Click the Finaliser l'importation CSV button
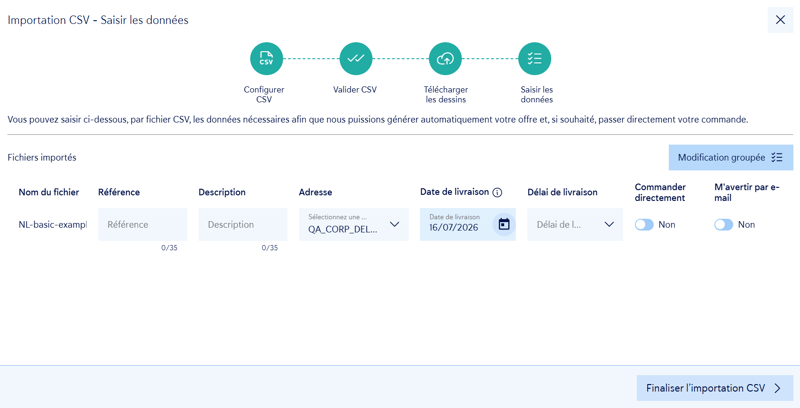Viewport: 800px width, 408px height. pyautogui.click(x=715, y=388)
